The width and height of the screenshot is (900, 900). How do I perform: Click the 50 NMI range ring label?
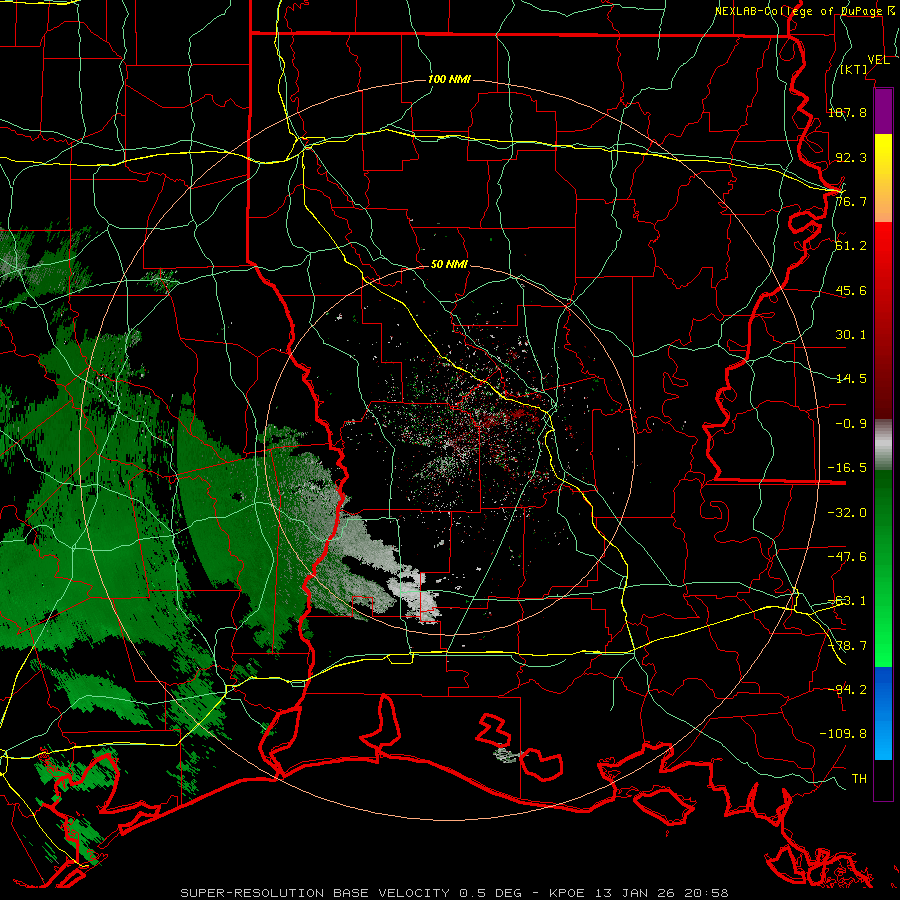point(449,264)
